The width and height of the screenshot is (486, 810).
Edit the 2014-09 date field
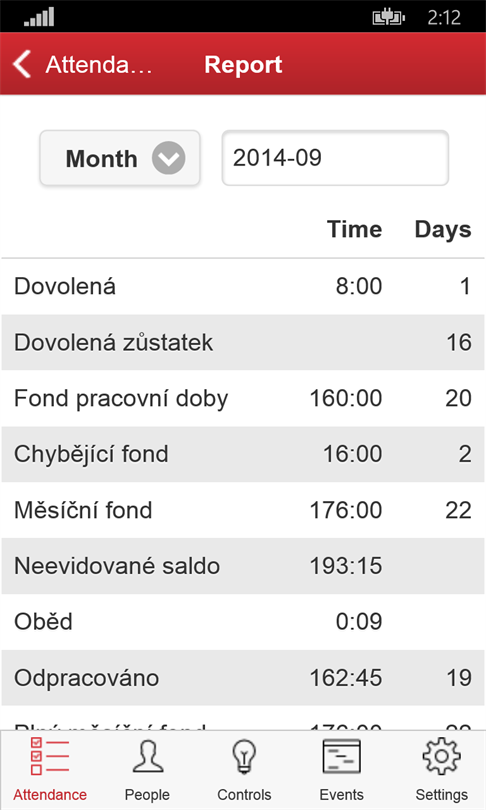(x=335, y=158)
